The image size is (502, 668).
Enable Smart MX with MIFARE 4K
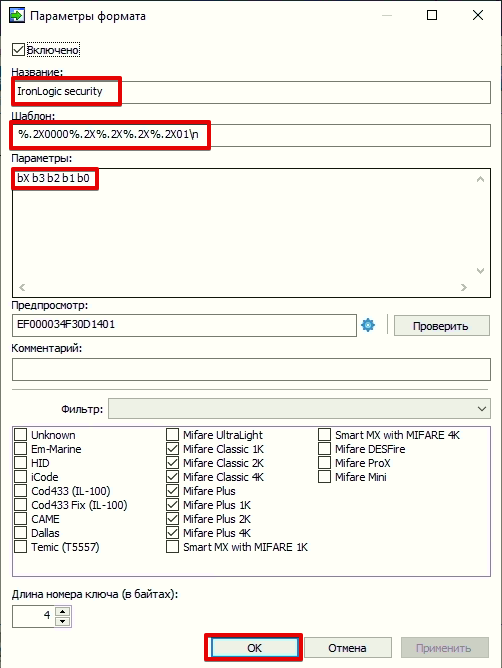[324, 435]
